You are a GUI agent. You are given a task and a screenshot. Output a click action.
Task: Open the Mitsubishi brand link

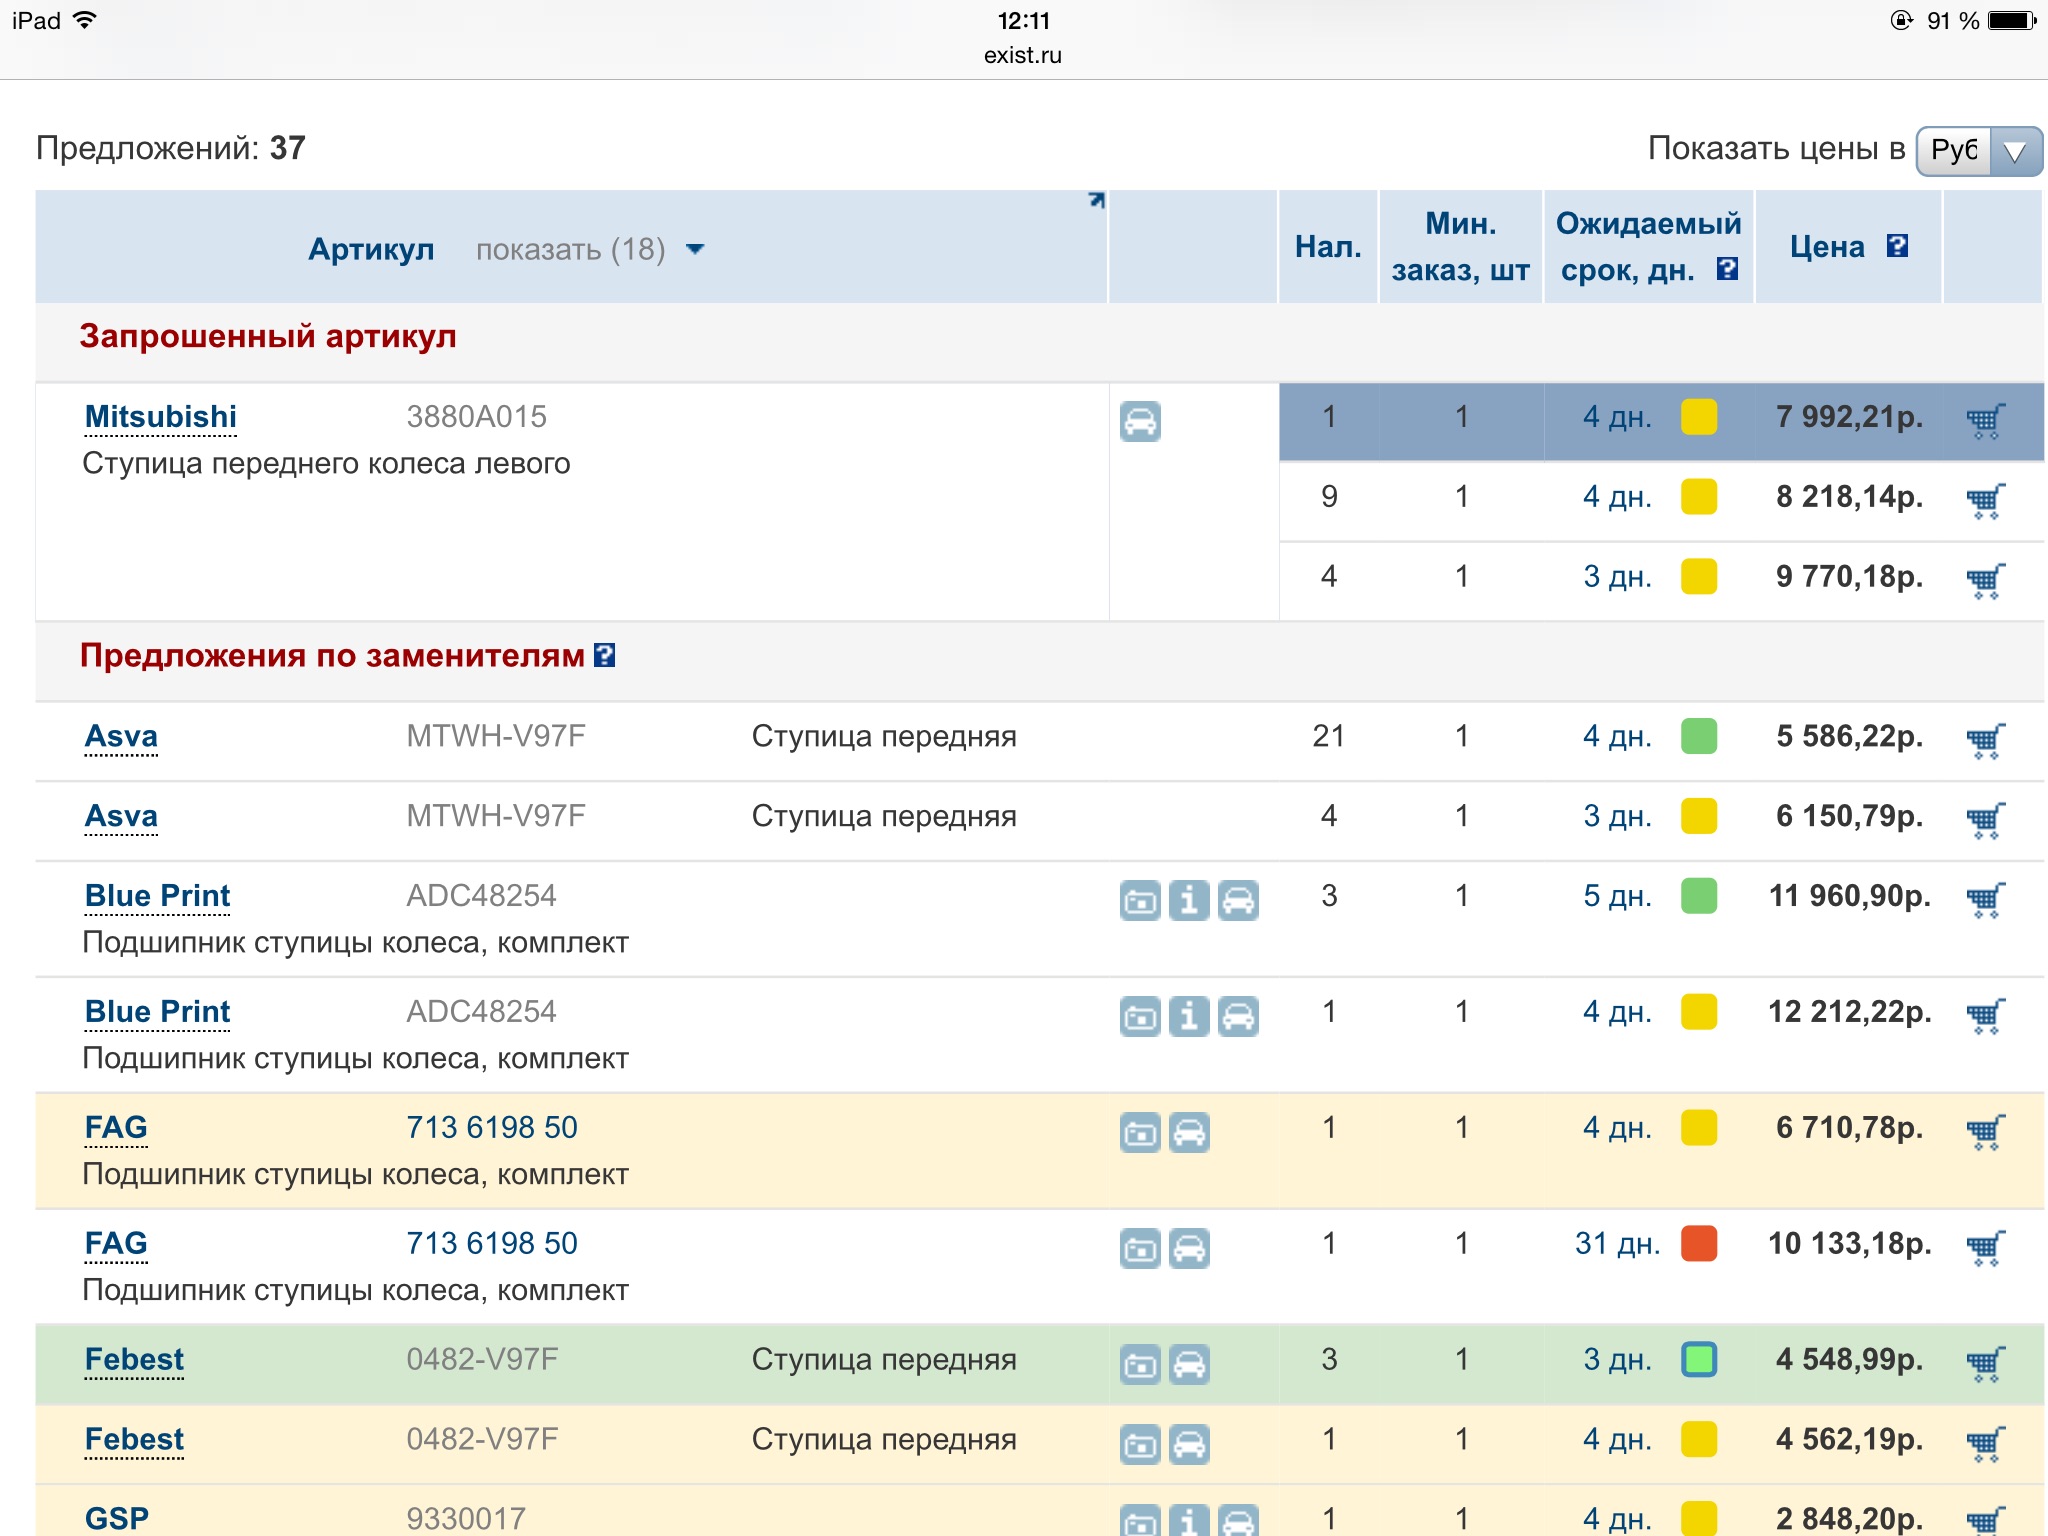[x=161, y=416]
